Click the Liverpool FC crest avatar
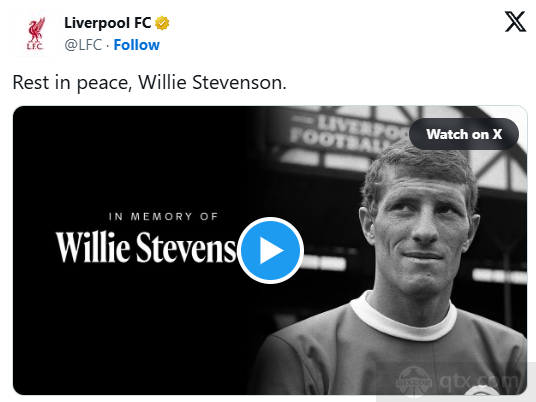This screenshot has width=536, height=402. pos(36,33)
